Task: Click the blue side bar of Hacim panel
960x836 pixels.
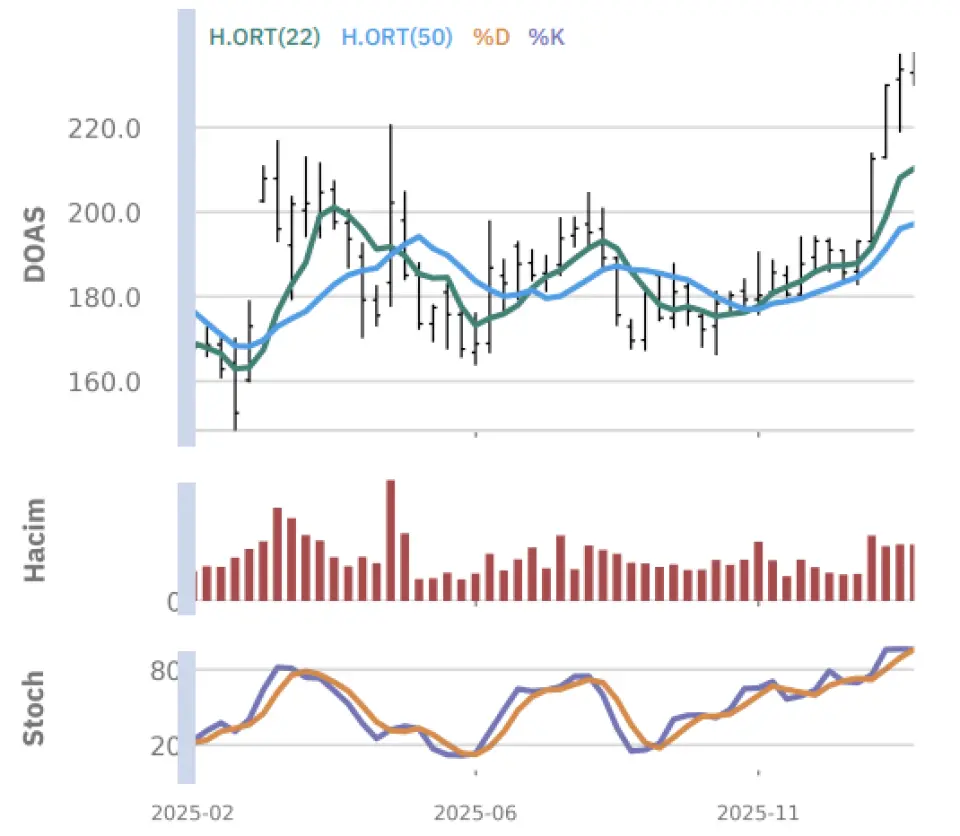Action: (x=186, y=543)
